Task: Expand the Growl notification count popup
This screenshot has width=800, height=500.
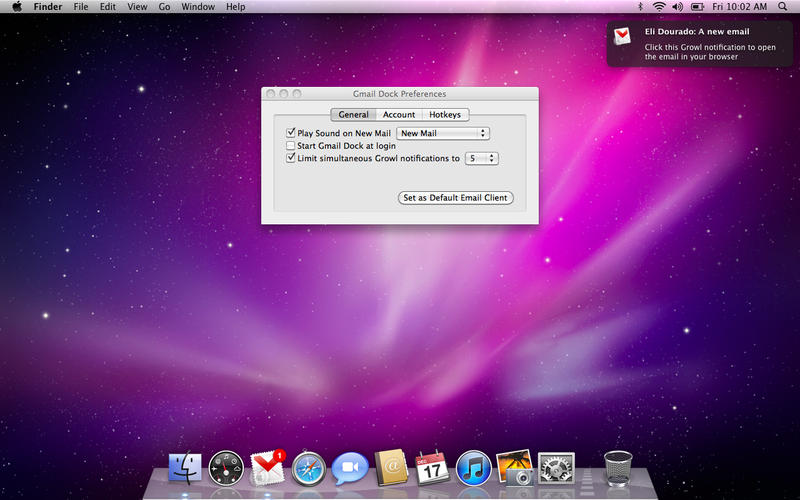Action: [481, 158]
